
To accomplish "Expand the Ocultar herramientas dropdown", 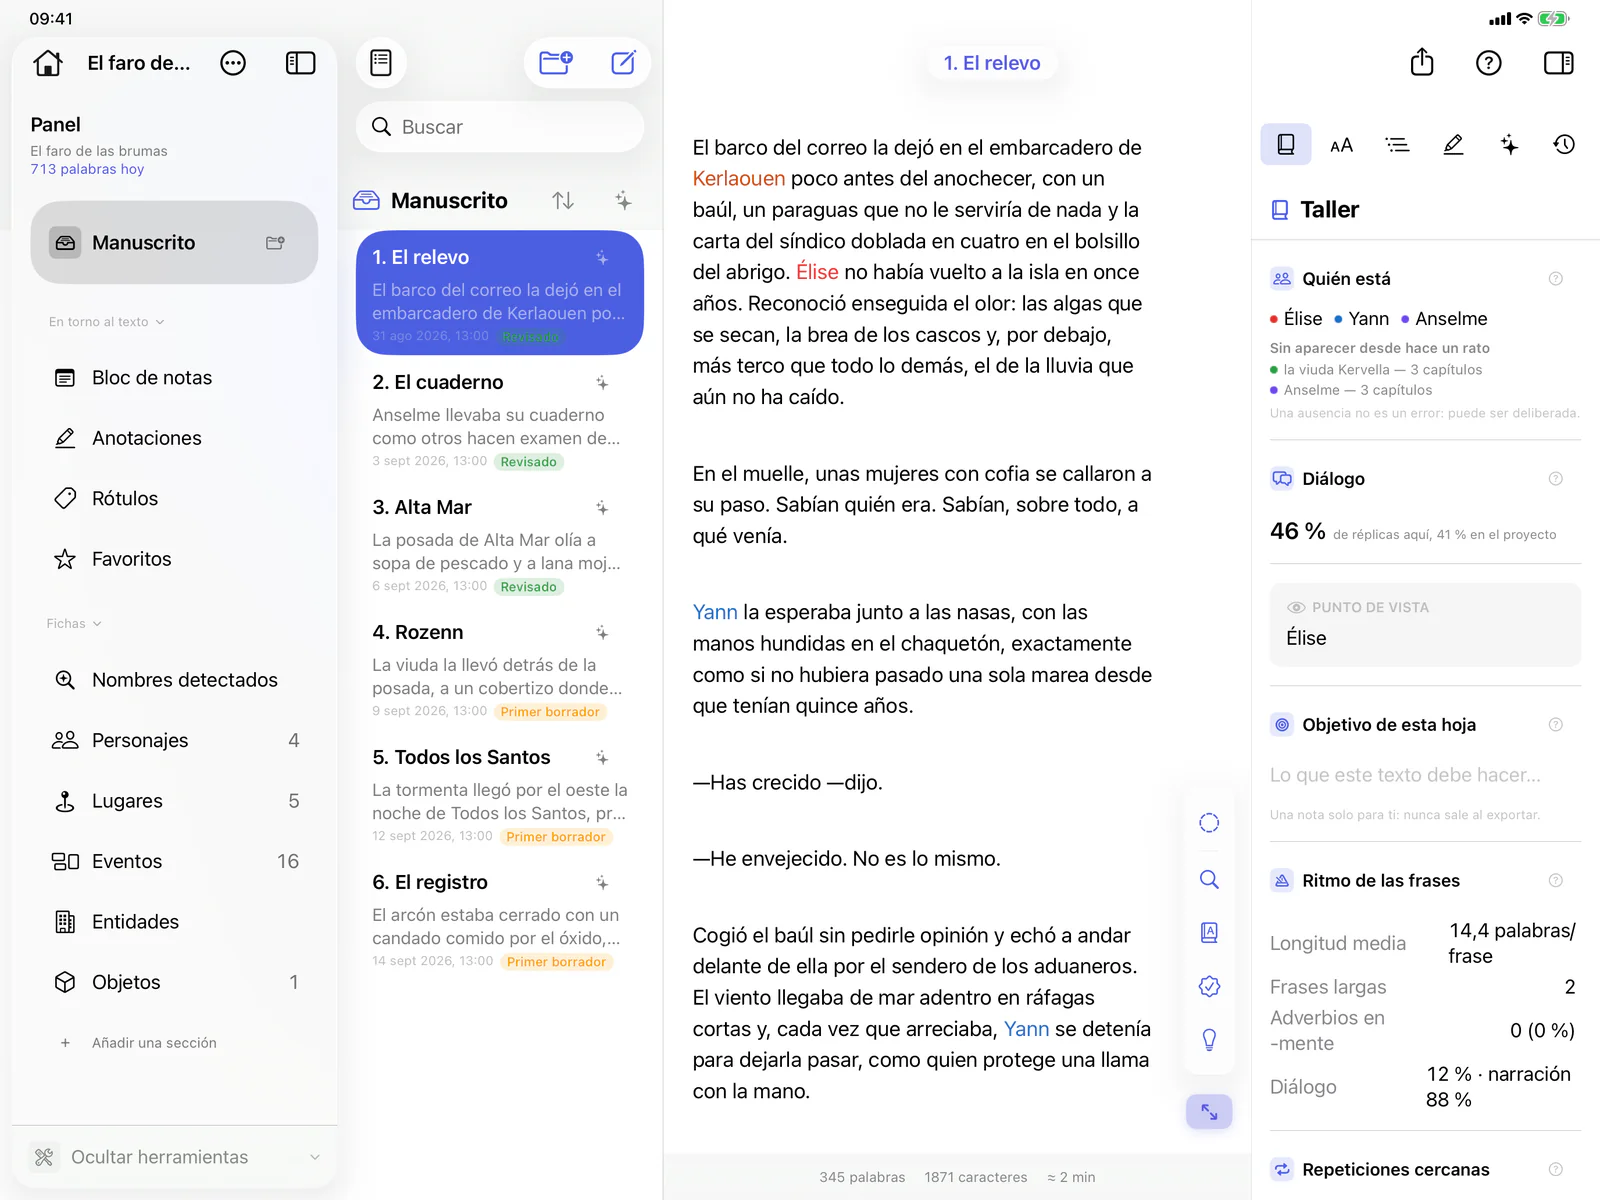I will coord(315,1157).
